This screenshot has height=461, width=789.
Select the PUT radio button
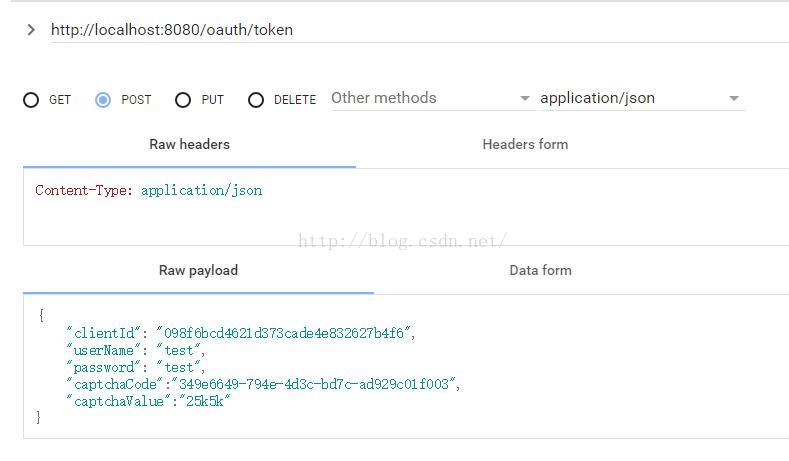pos(183,100)
